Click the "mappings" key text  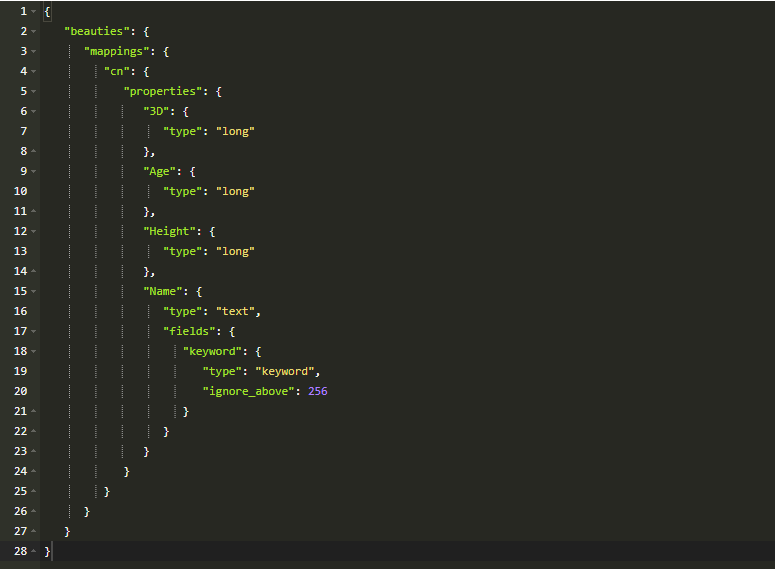(x=117, y=51)
